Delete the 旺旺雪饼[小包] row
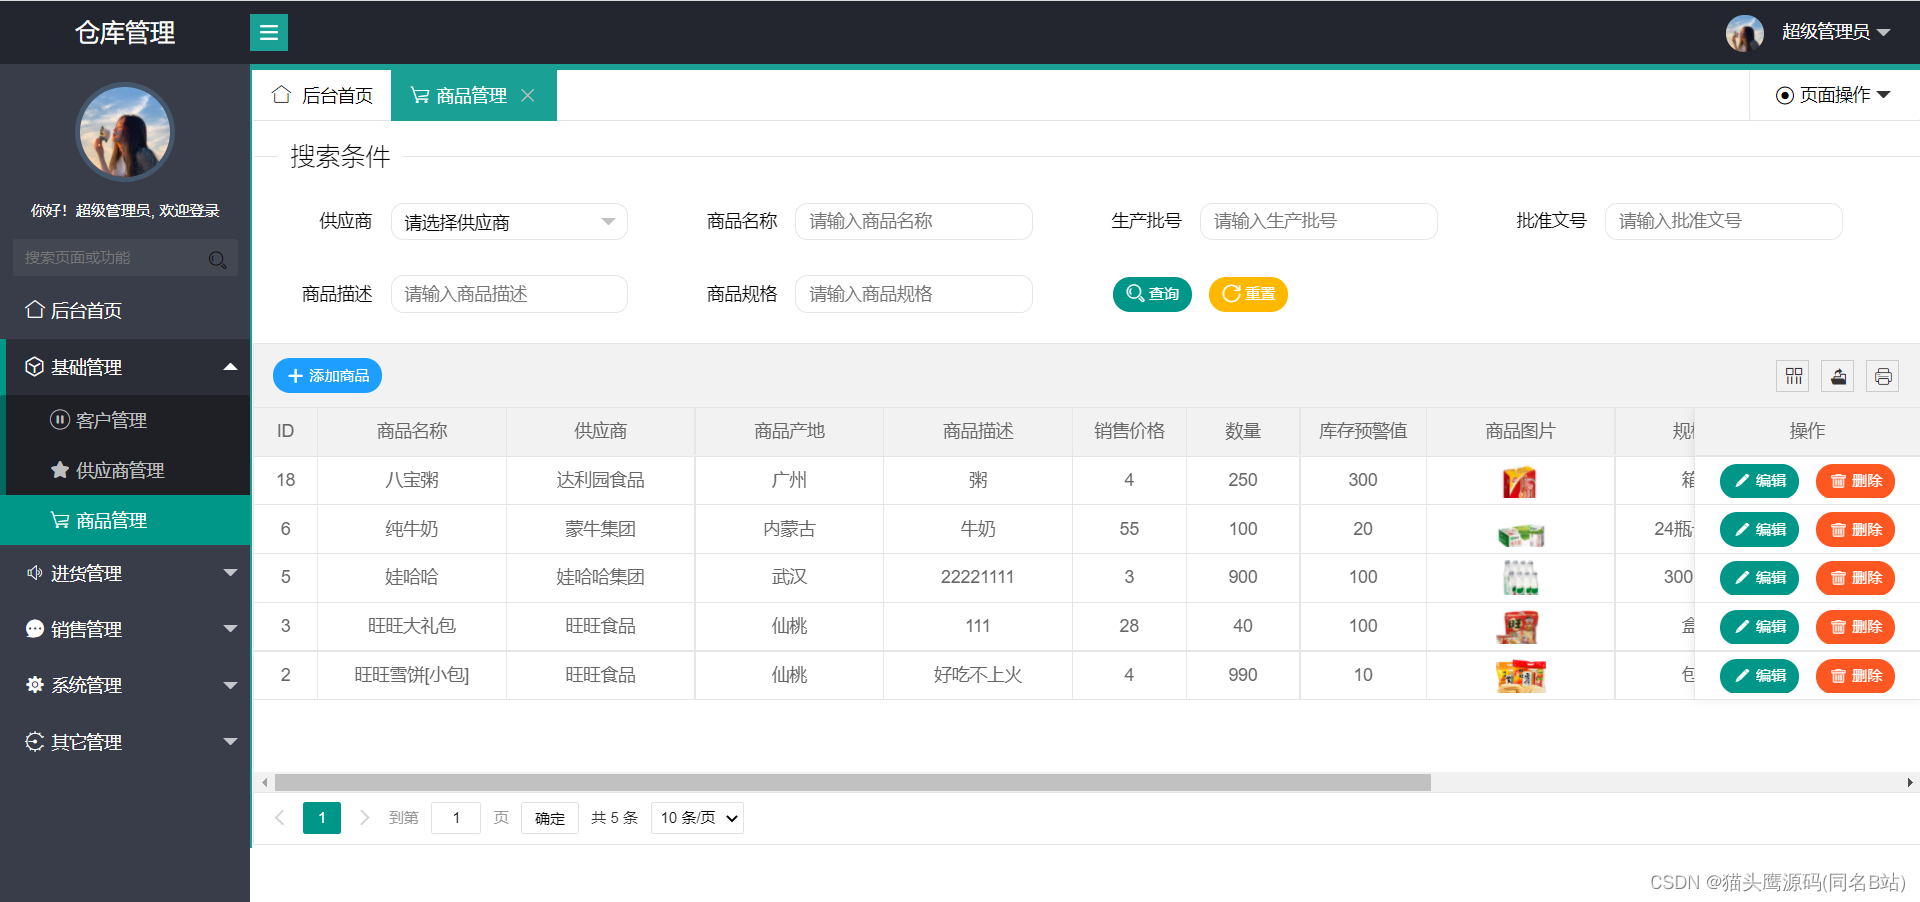The image size is (1920, 902). point(1855,676)
